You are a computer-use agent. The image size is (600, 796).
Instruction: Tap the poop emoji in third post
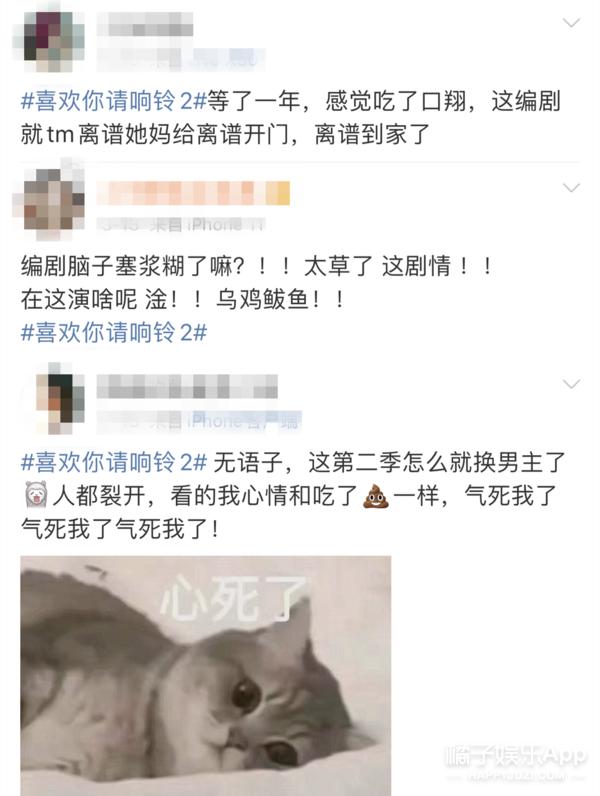coord(376,495)
